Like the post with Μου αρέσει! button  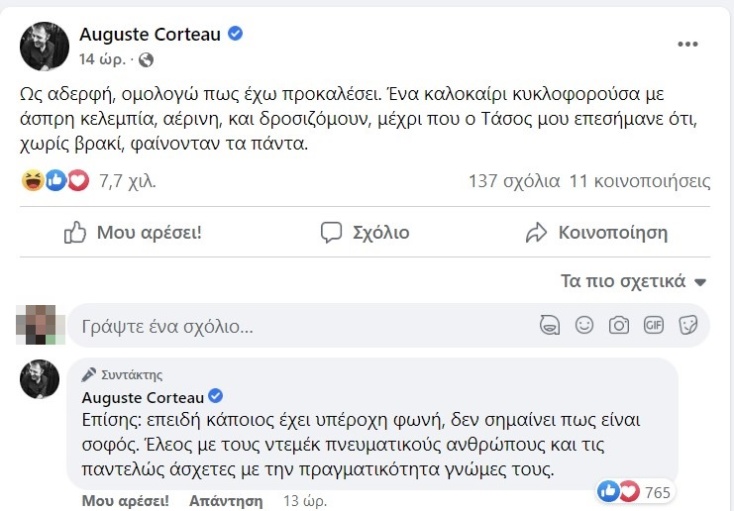click(133, 233)
